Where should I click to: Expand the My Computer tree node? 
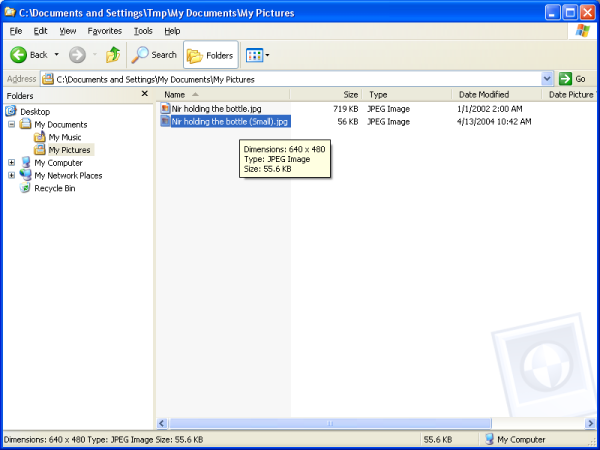11,162
